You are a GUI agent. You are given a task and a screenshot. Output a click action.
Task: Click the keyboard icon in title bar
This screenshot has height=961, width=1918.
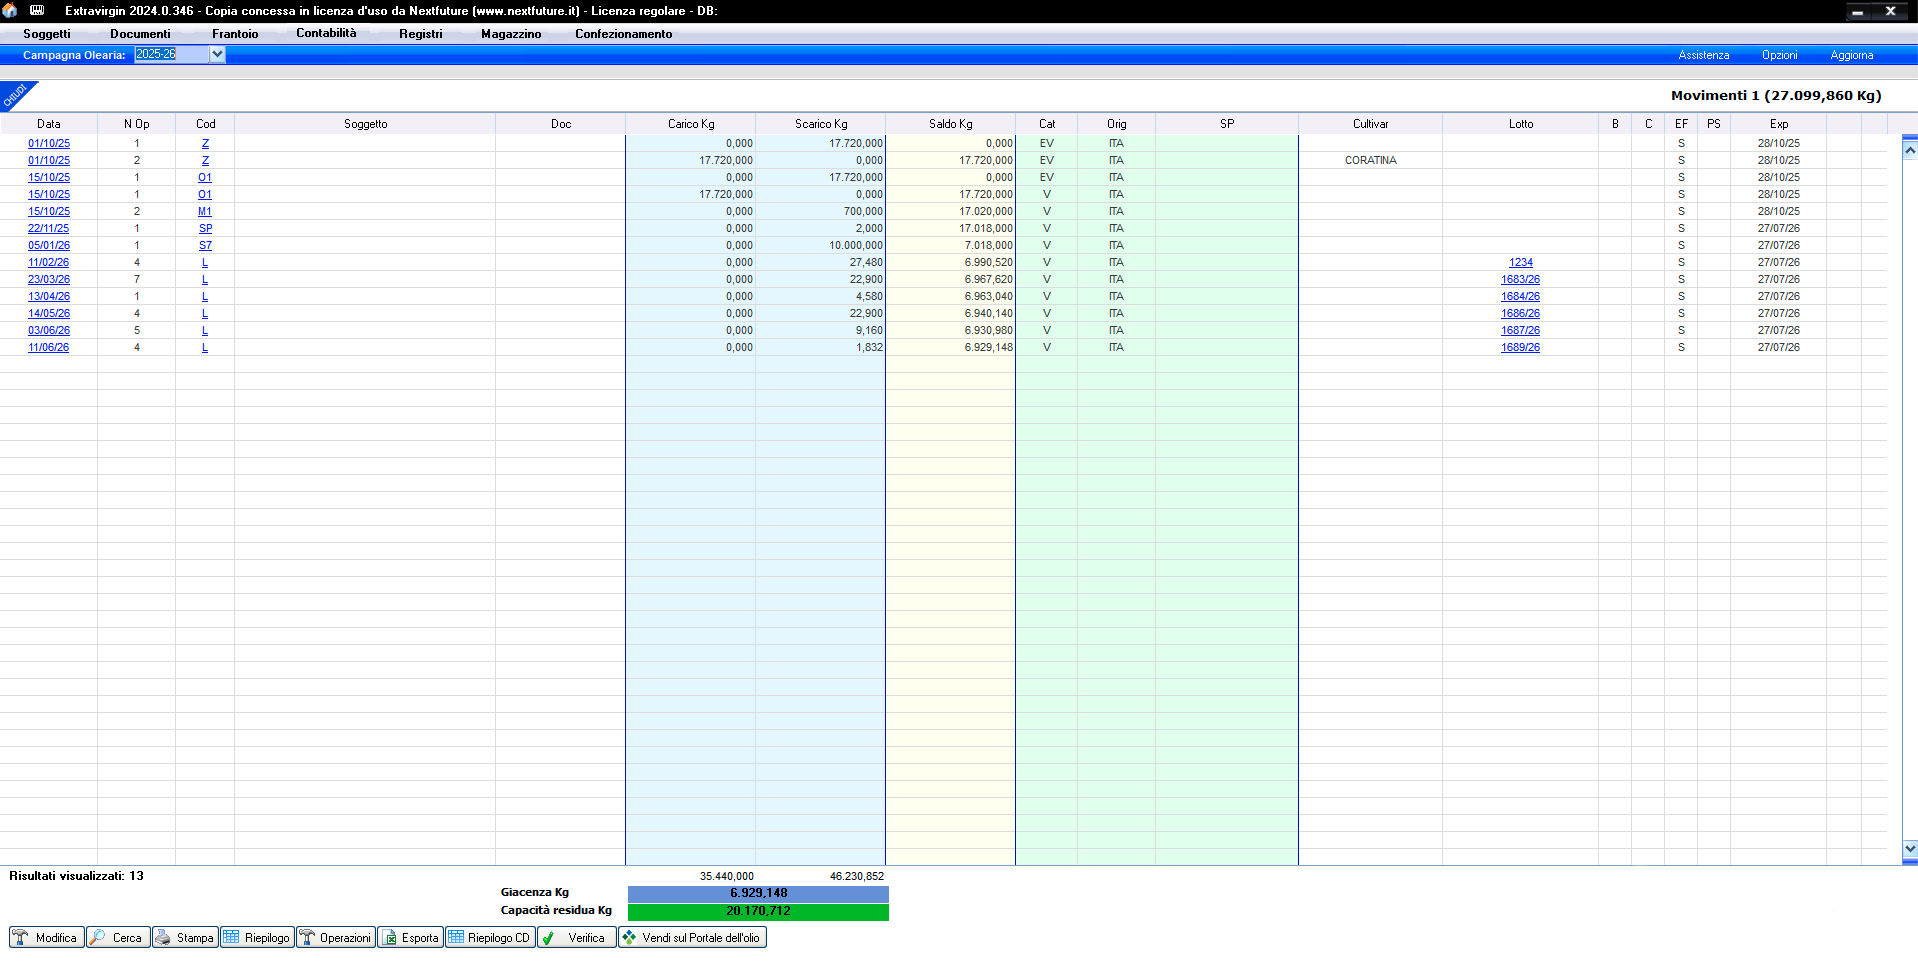(37, 10)
